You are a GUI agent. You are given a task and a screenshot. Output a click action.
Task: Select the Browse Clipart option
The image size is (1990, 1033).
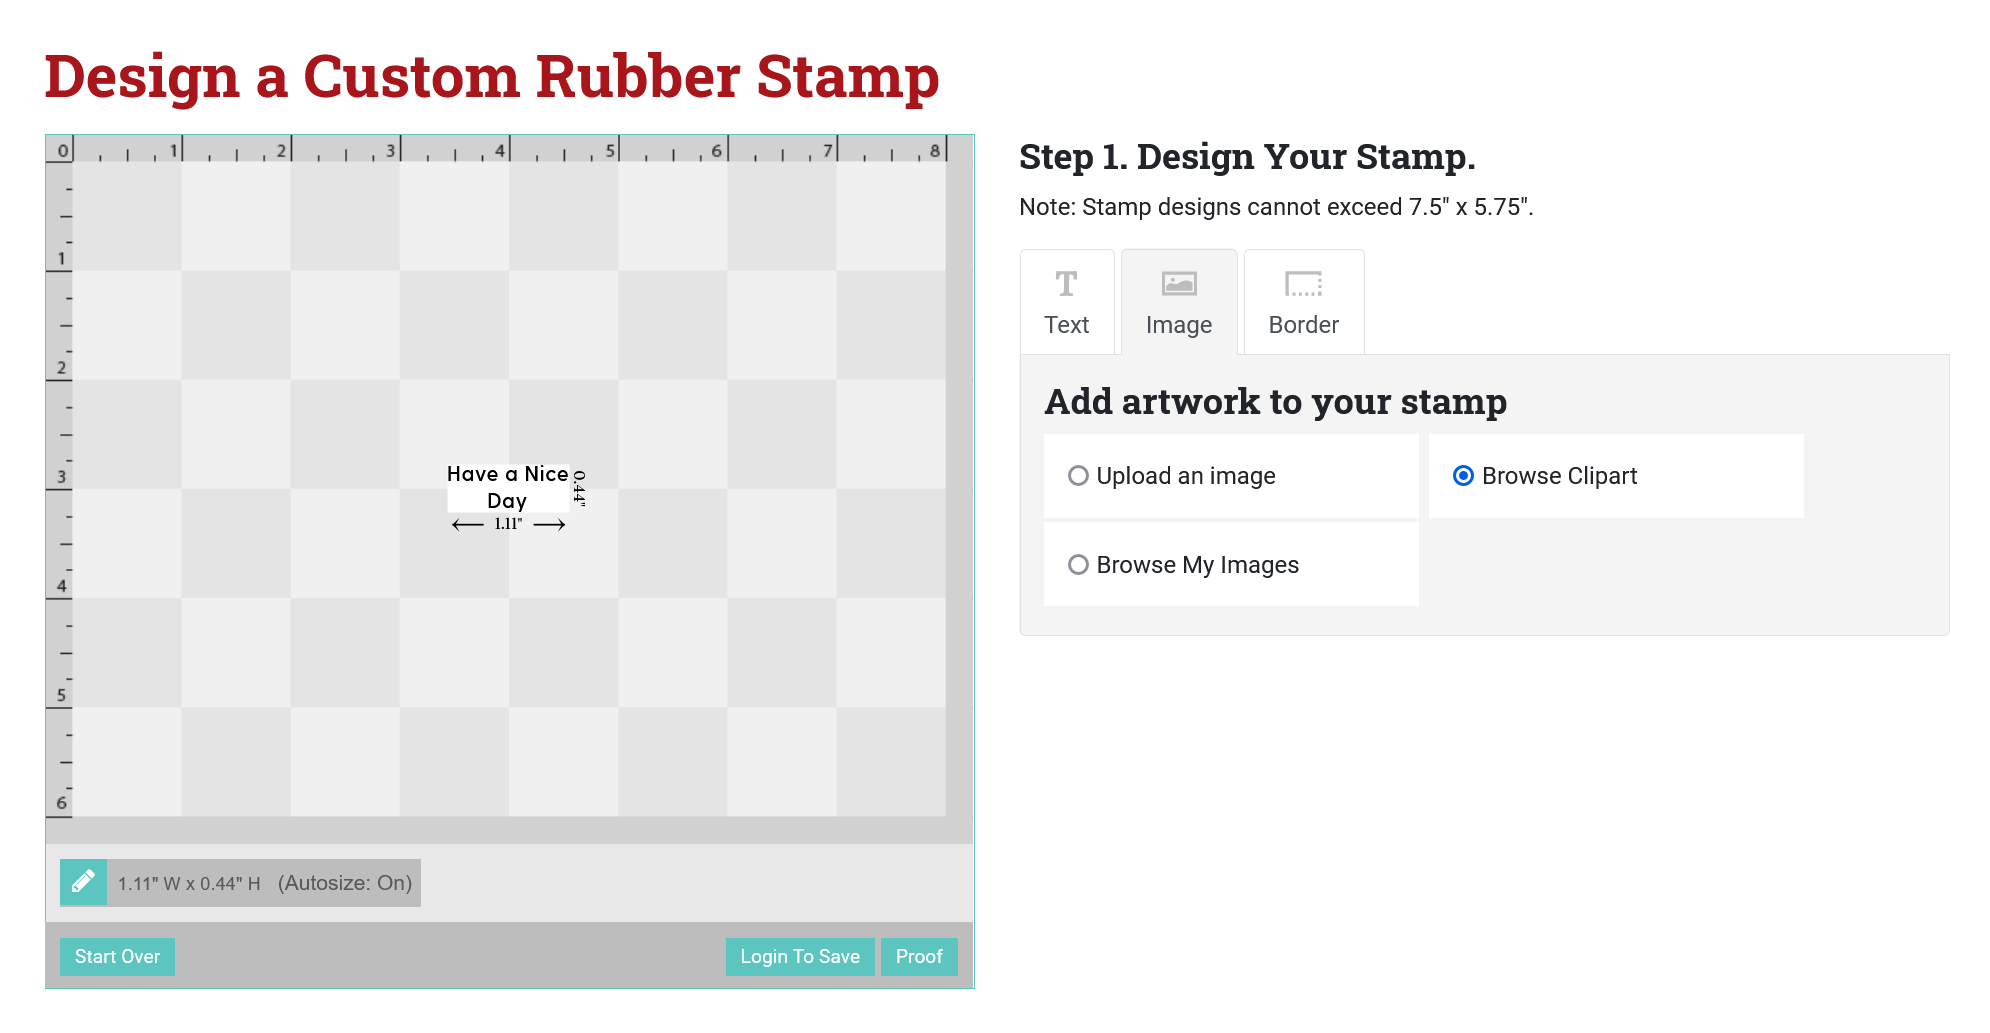1463,476
